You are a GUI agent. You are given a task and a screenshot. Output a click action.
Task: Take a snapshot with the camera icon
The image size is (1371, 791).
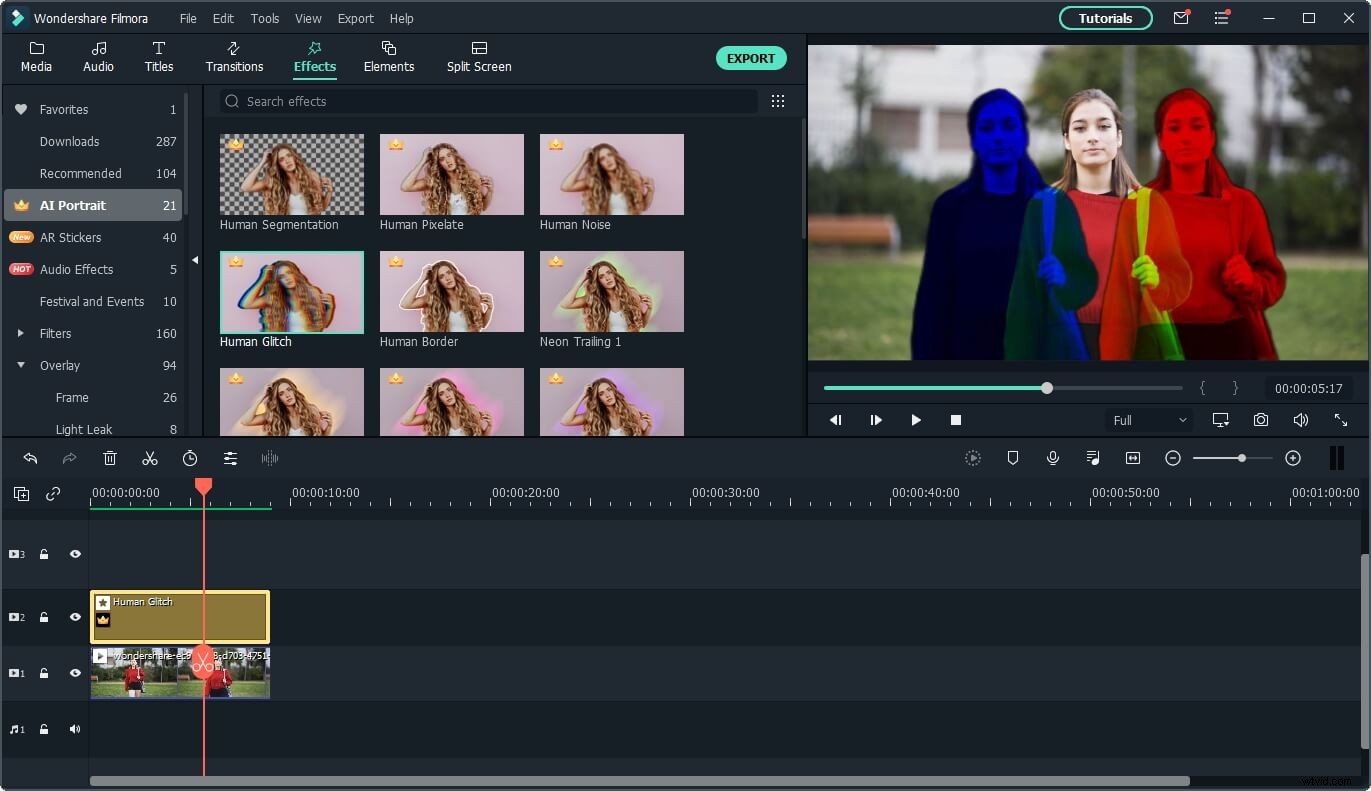pyautogui.click(x=1260, y=420)
